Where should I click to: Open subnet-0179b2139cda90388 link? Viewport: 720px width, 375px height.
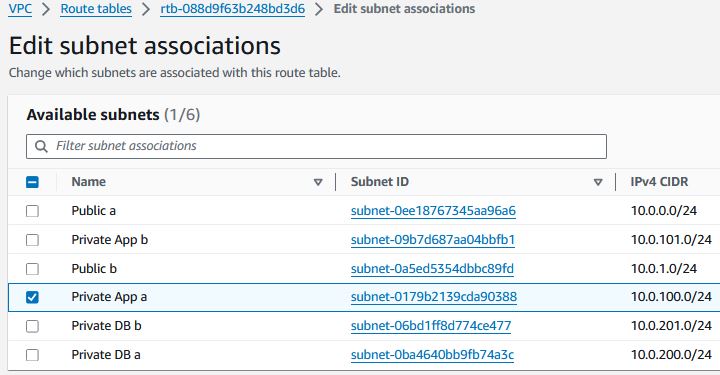433,297
